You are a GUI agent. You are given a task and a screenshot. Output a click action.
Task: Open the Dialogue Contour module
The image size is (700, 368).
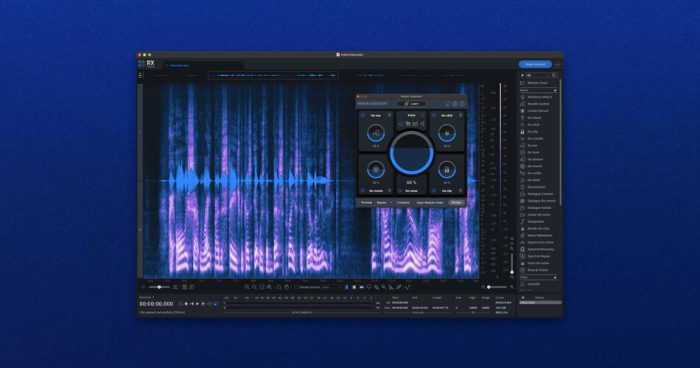pos(540,194)
